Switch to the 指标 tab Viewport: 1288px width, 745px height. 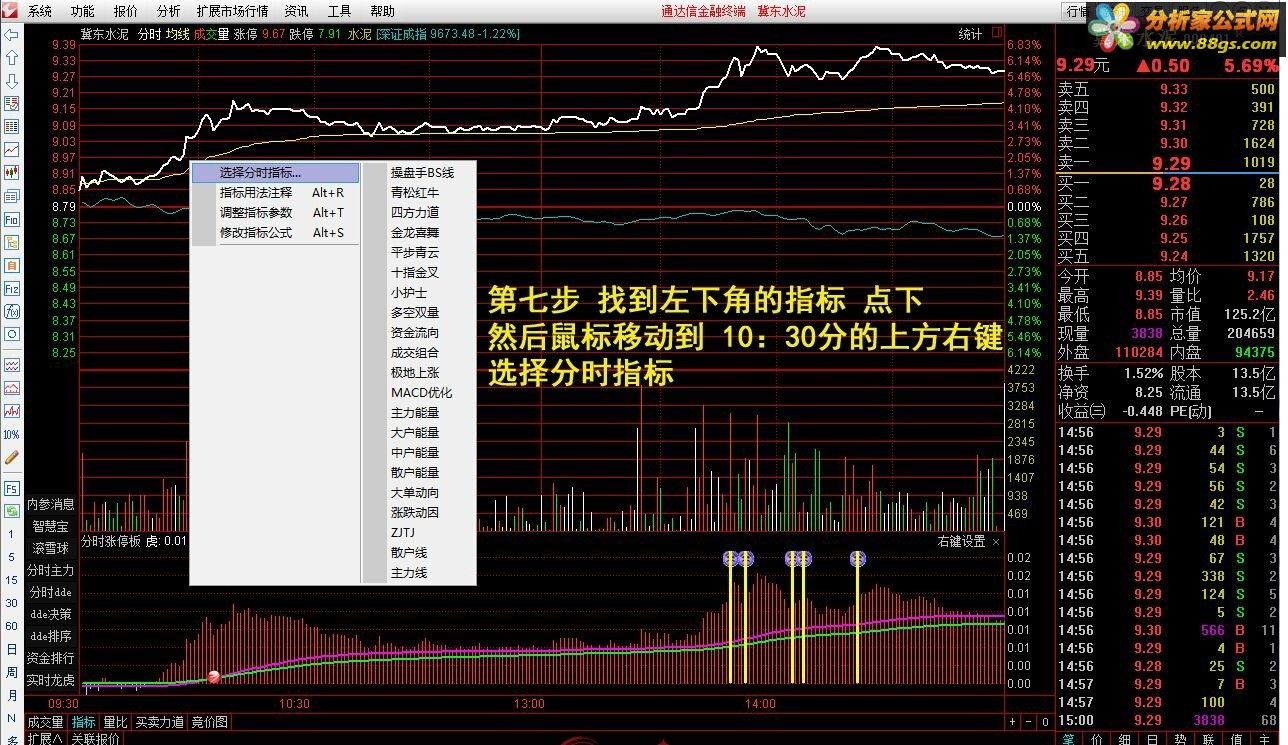point(83,722)
